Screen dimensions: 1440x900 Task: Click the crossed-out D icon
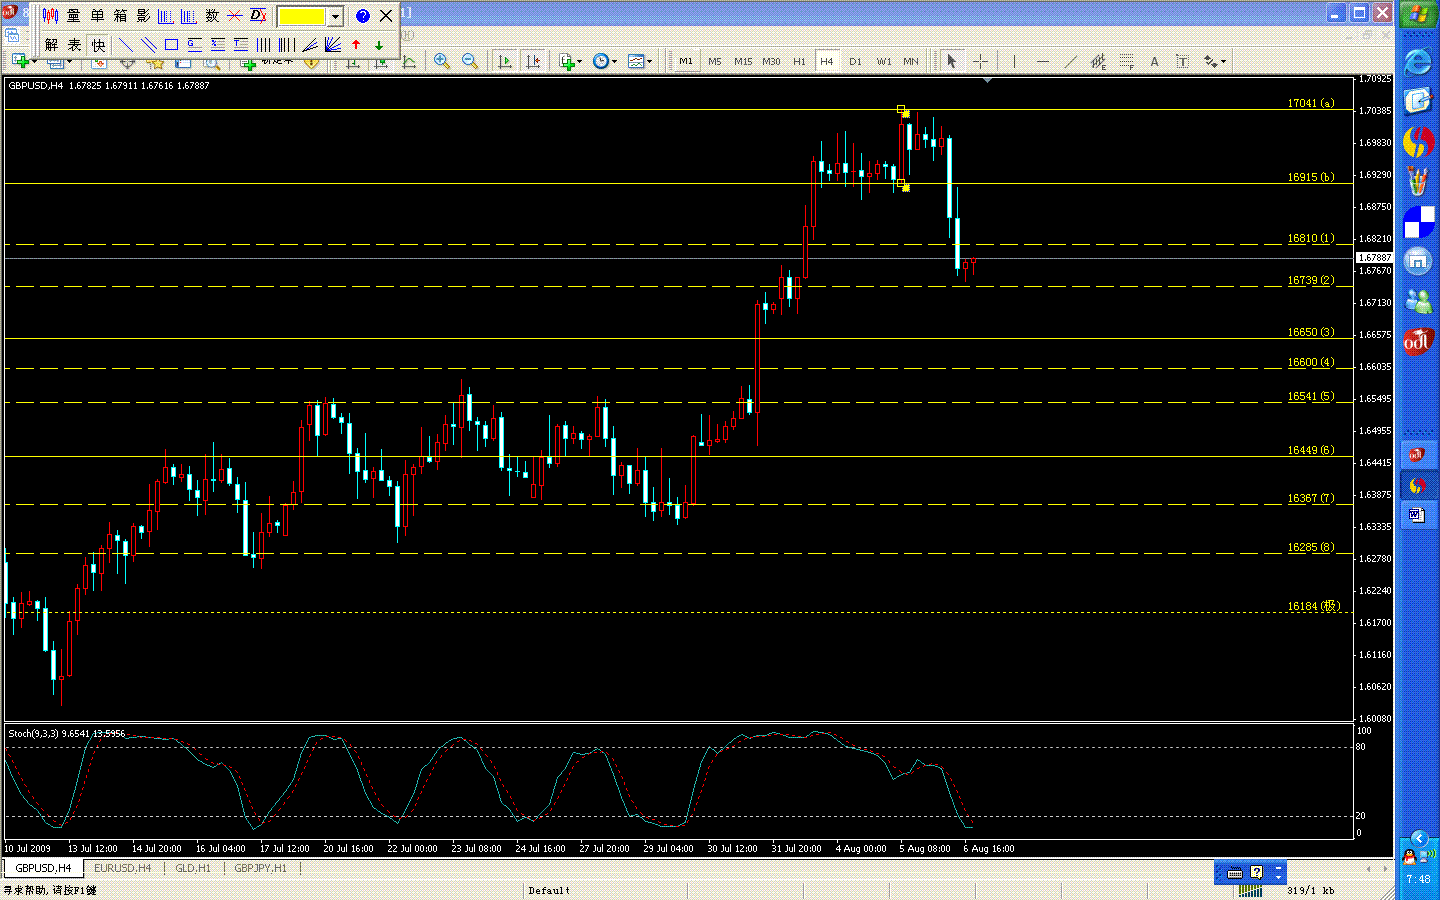click(x=258, y=16)
